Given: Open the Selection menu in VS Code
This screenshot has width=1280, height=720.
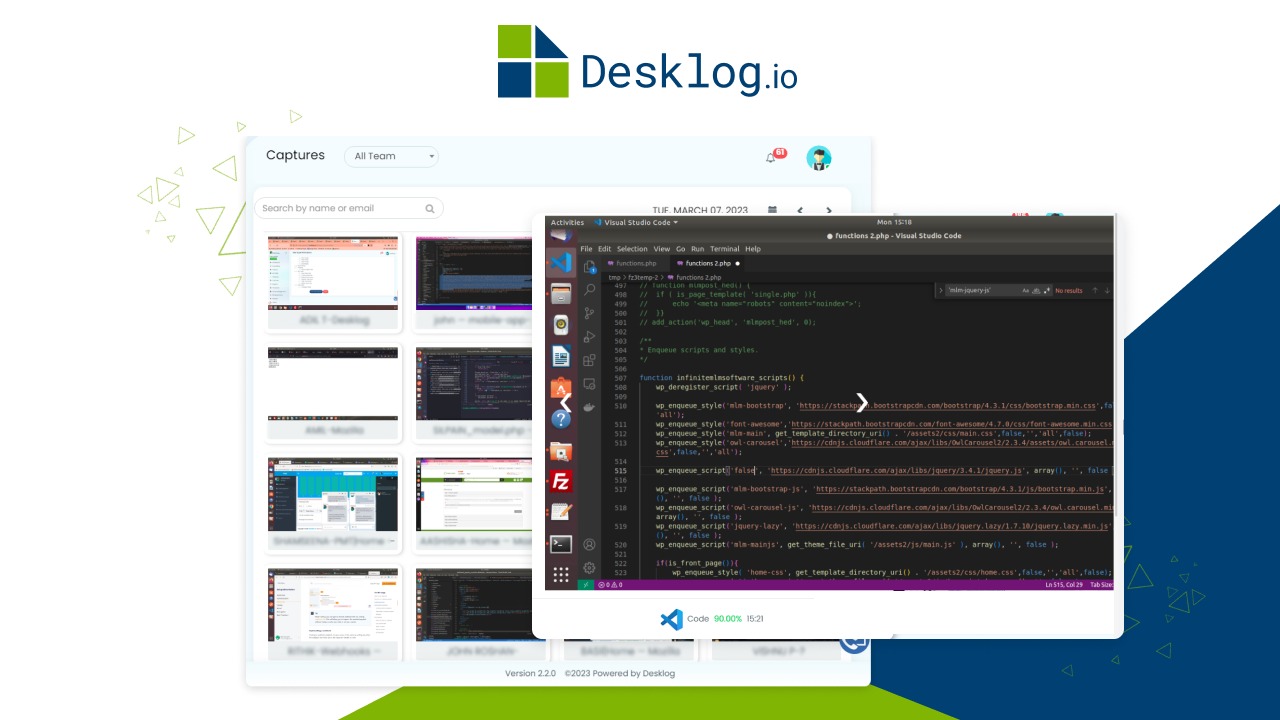Looking at the screenshot, I should pos(632,249).
